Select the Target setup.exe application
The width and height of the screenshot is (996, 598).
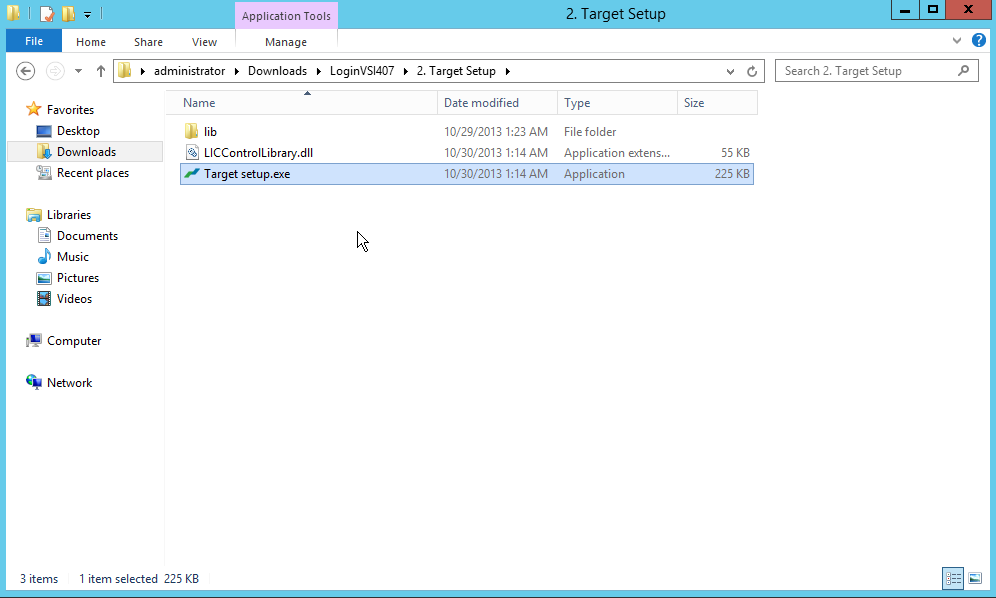467,173
